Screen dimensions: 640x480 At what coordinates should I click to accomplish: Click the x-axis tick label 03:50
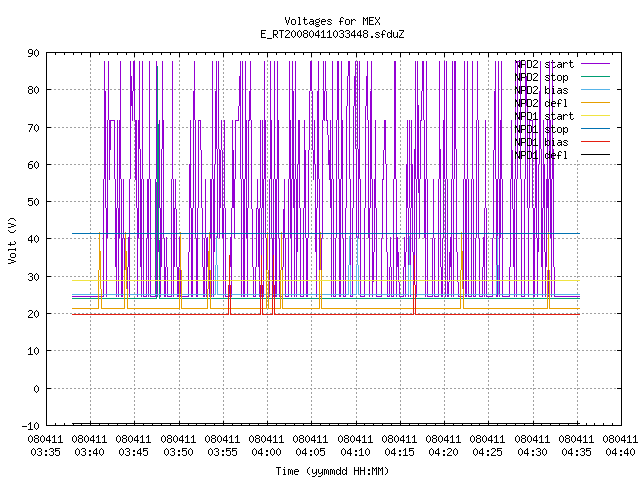[178, 452]
